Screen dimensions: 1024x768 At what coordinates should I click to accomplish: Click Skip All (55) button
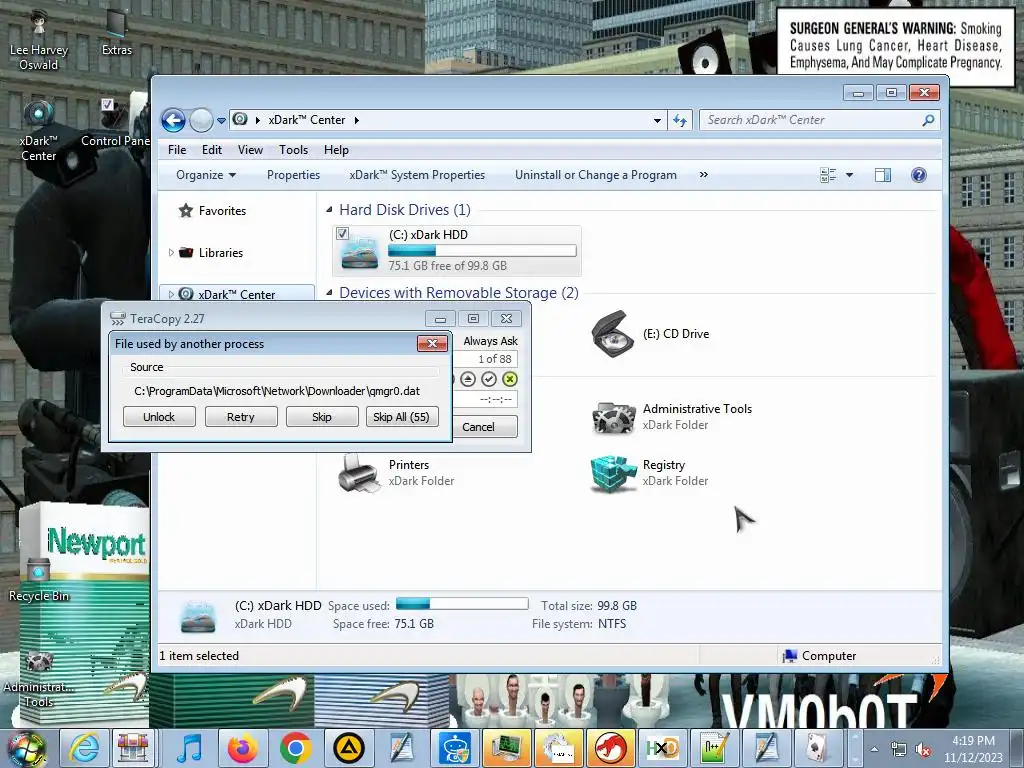(402, 417)
